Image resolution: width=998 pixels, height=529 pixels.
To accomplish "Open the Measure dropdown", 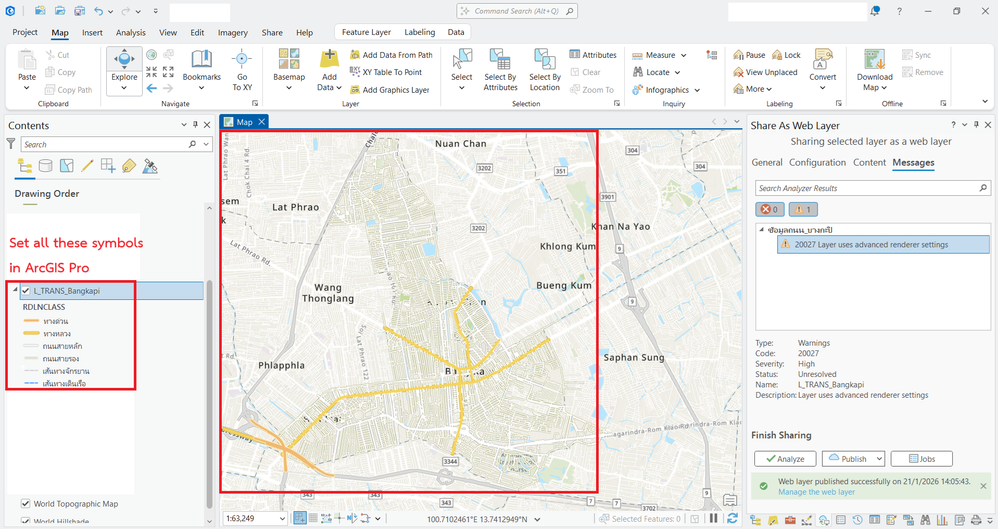I will (684, 55).
